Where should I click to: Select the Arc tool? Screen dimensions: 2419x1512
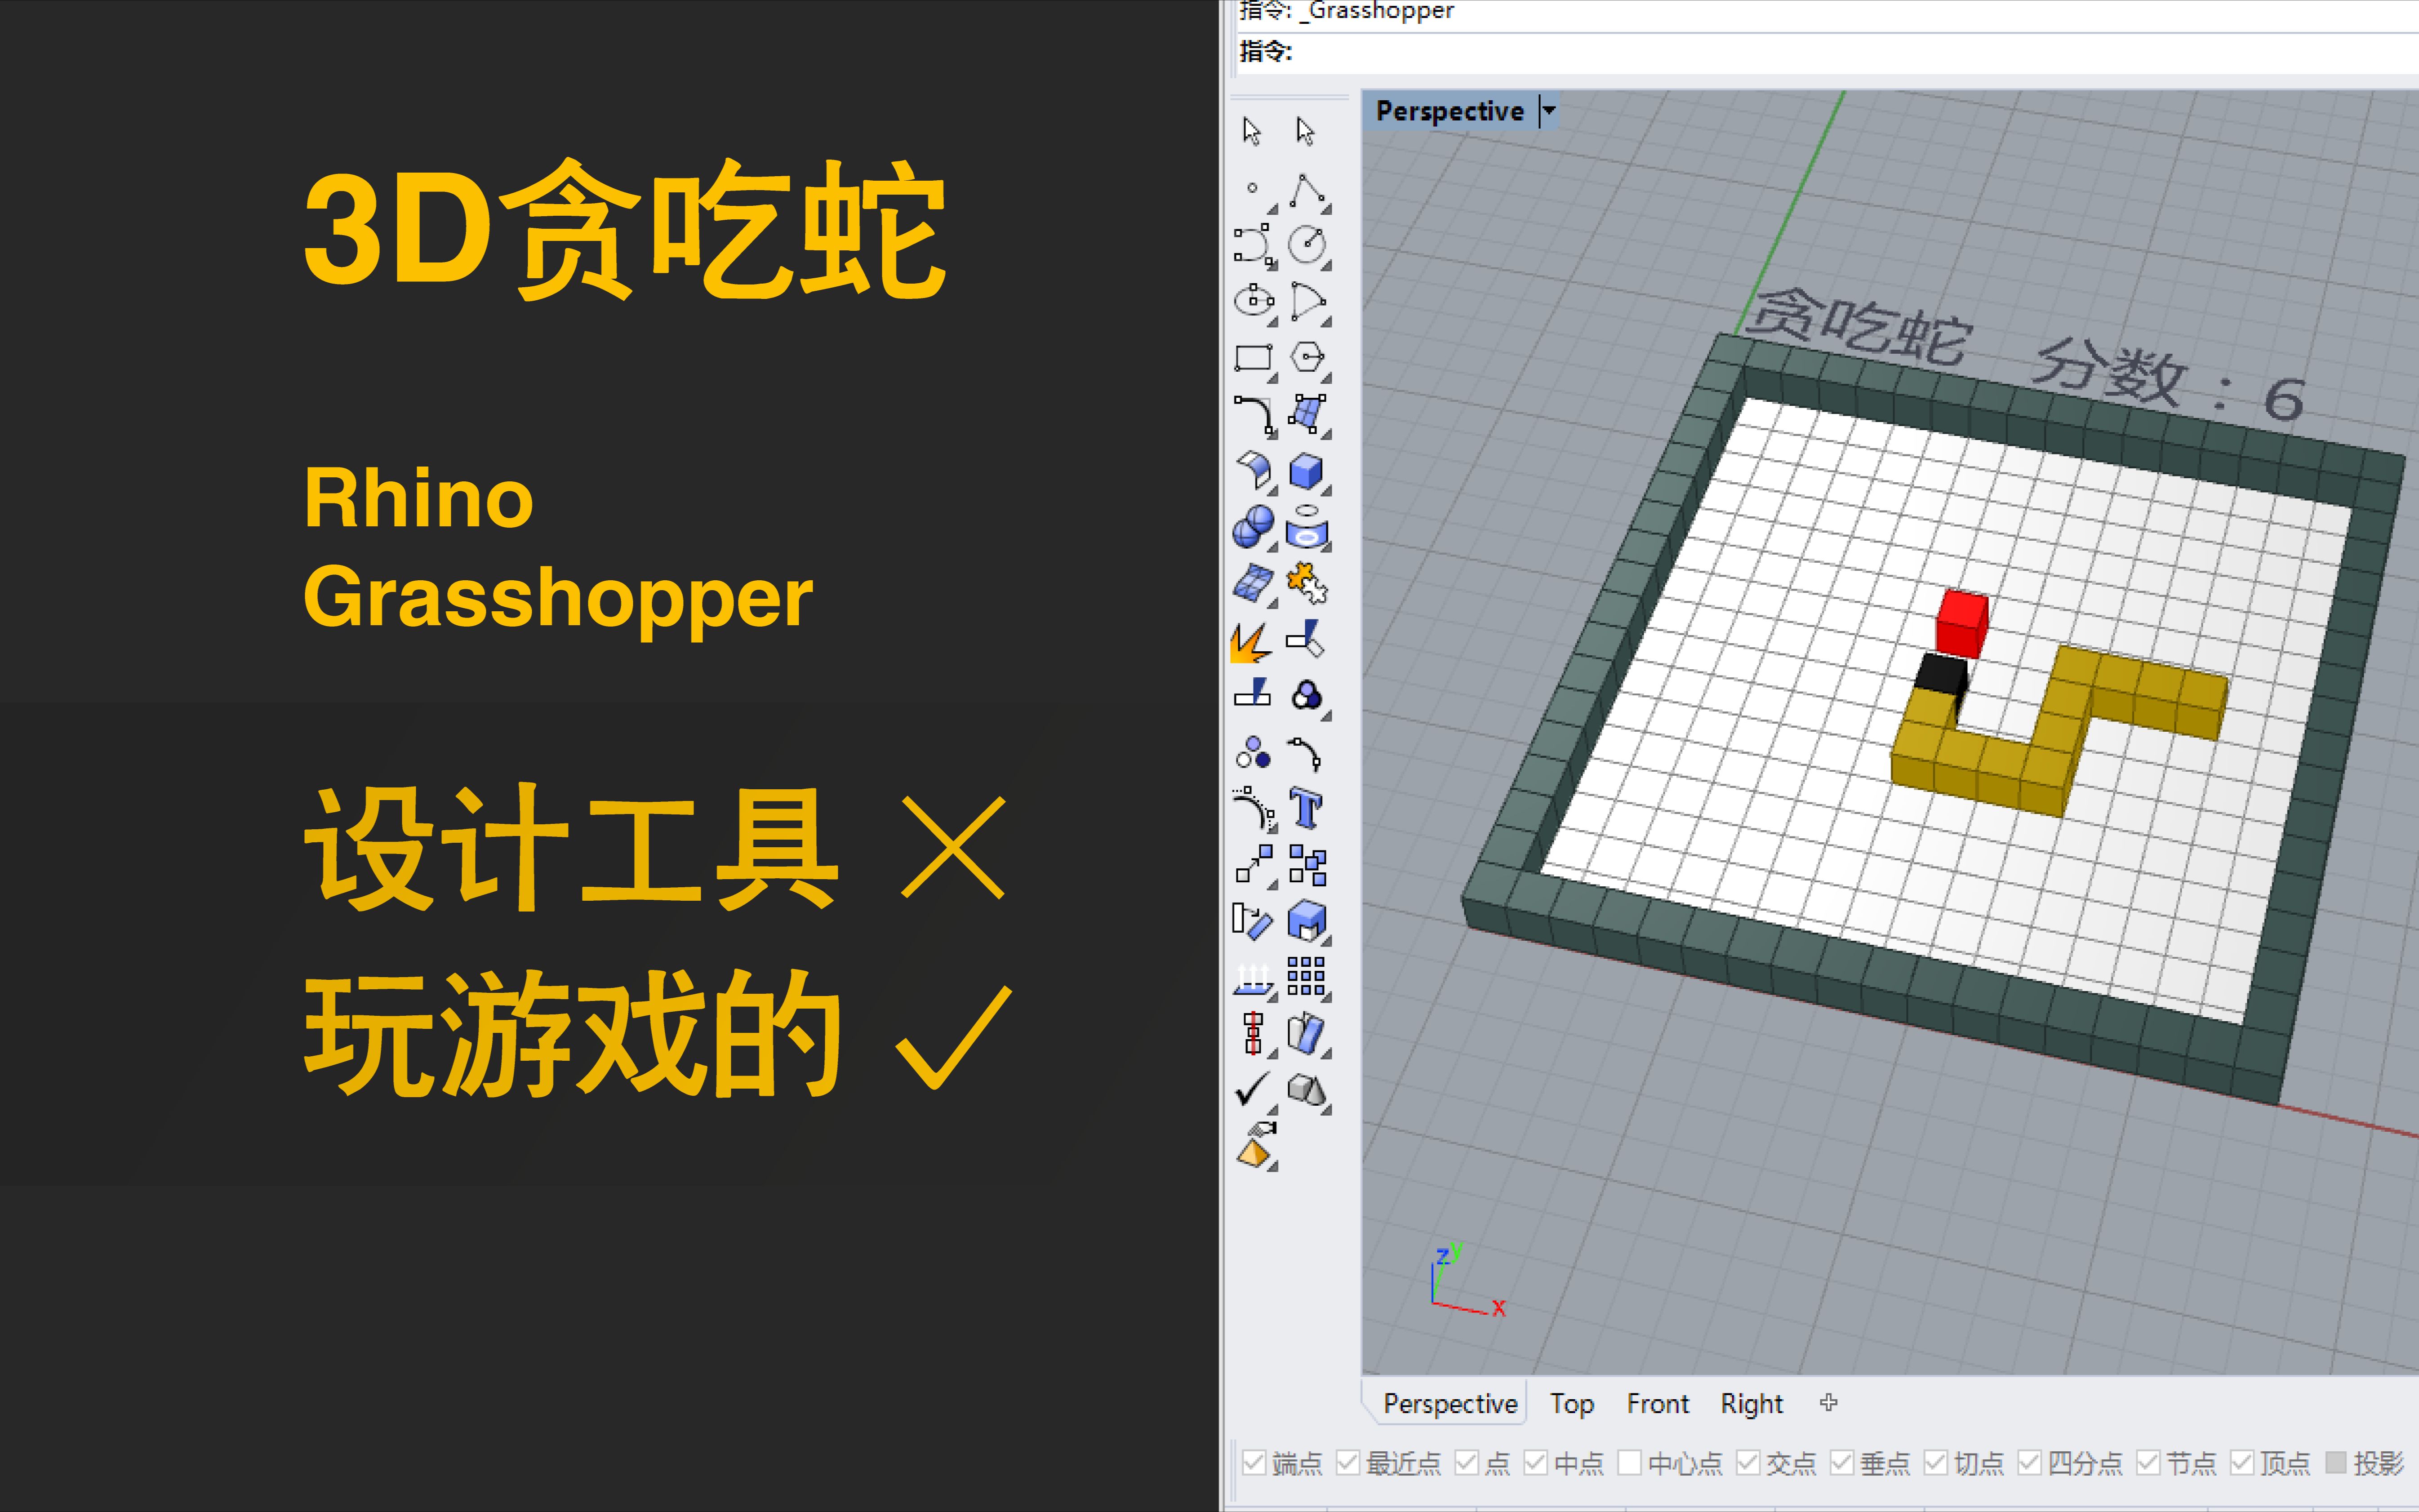coord(1308,302)
